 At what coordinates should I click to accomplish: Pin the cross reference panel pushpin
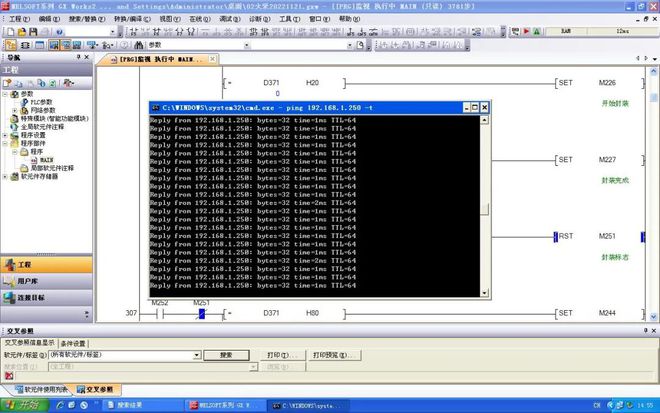pyautogui.click(x=646, y=330)
